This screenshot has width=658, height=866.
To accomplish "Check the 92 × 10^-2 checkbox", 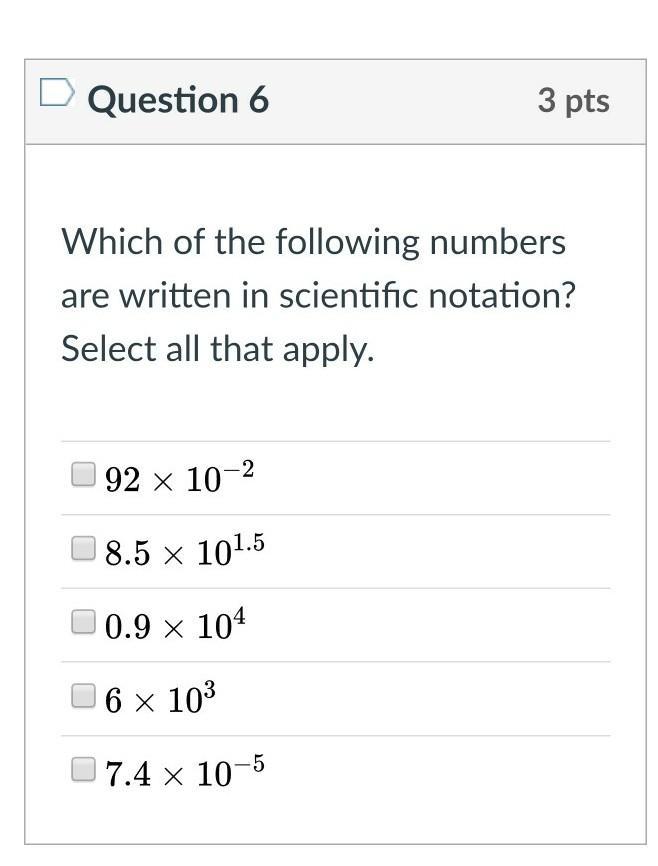I will 83,473.
